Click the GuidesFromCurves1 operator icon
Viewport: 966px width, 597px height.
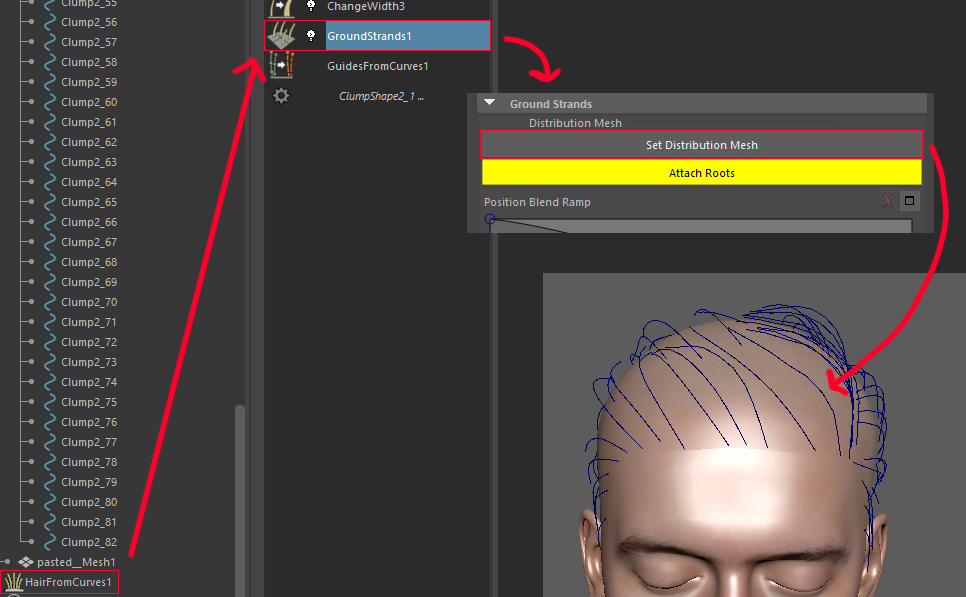click(281, 66)
